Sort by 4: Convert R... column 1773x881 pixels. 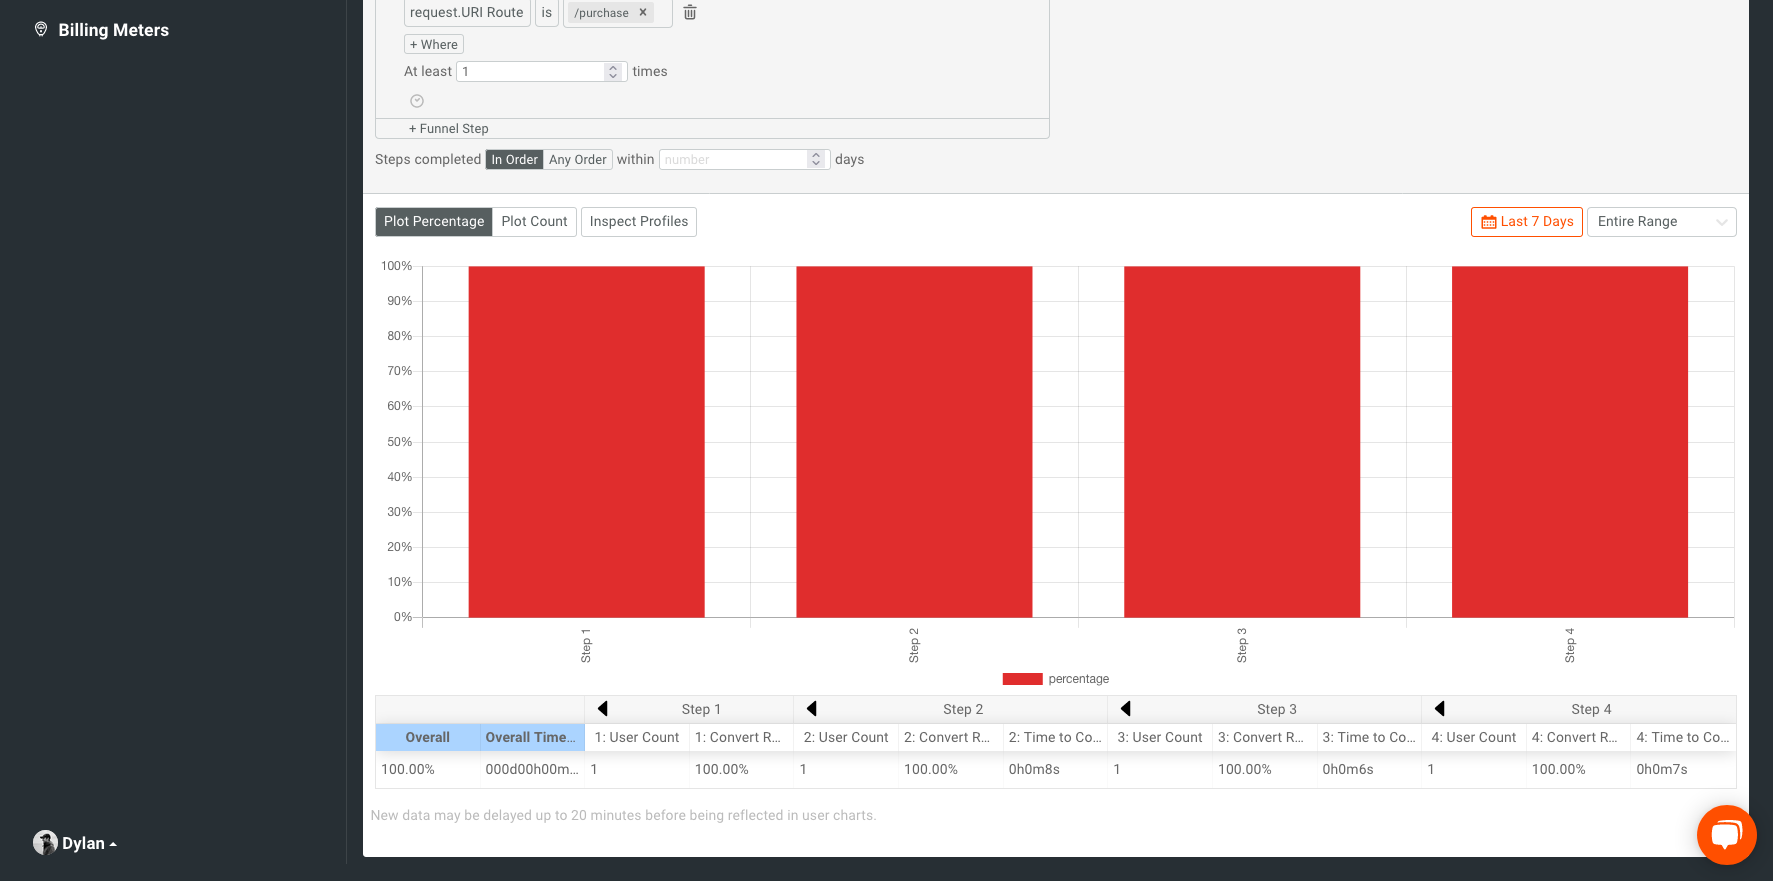[1579, 738]
